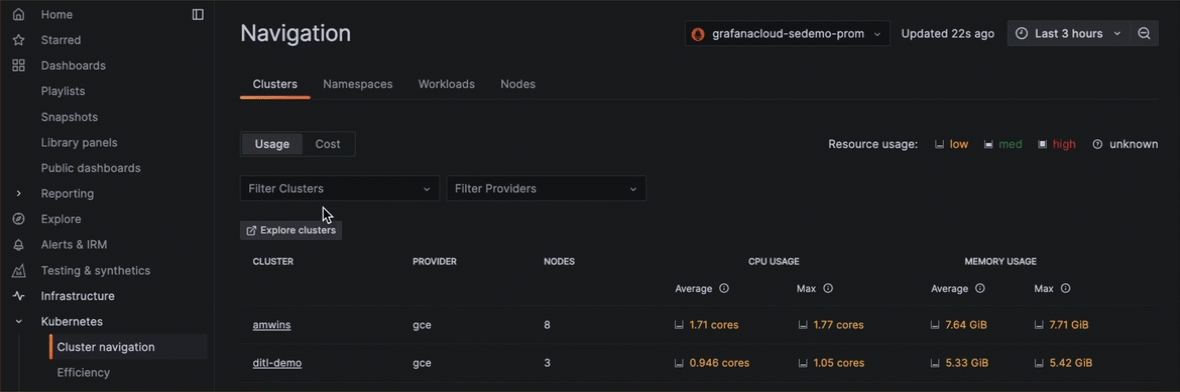1180x392 pixels.
Task: Click info icon beside CPU Usage Average
Action: coord(724,288)
